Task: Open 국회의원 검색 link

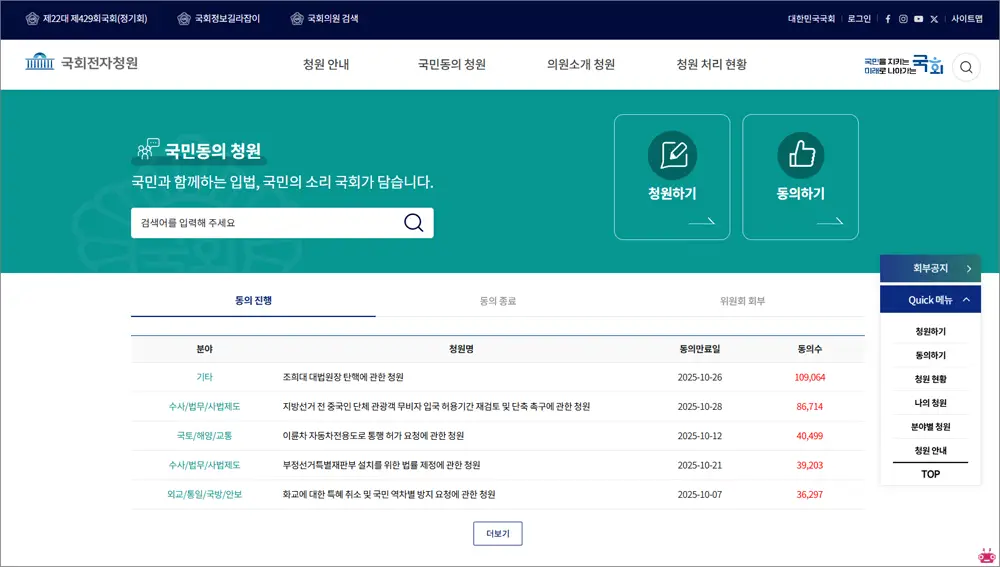Action: point(333,18)
